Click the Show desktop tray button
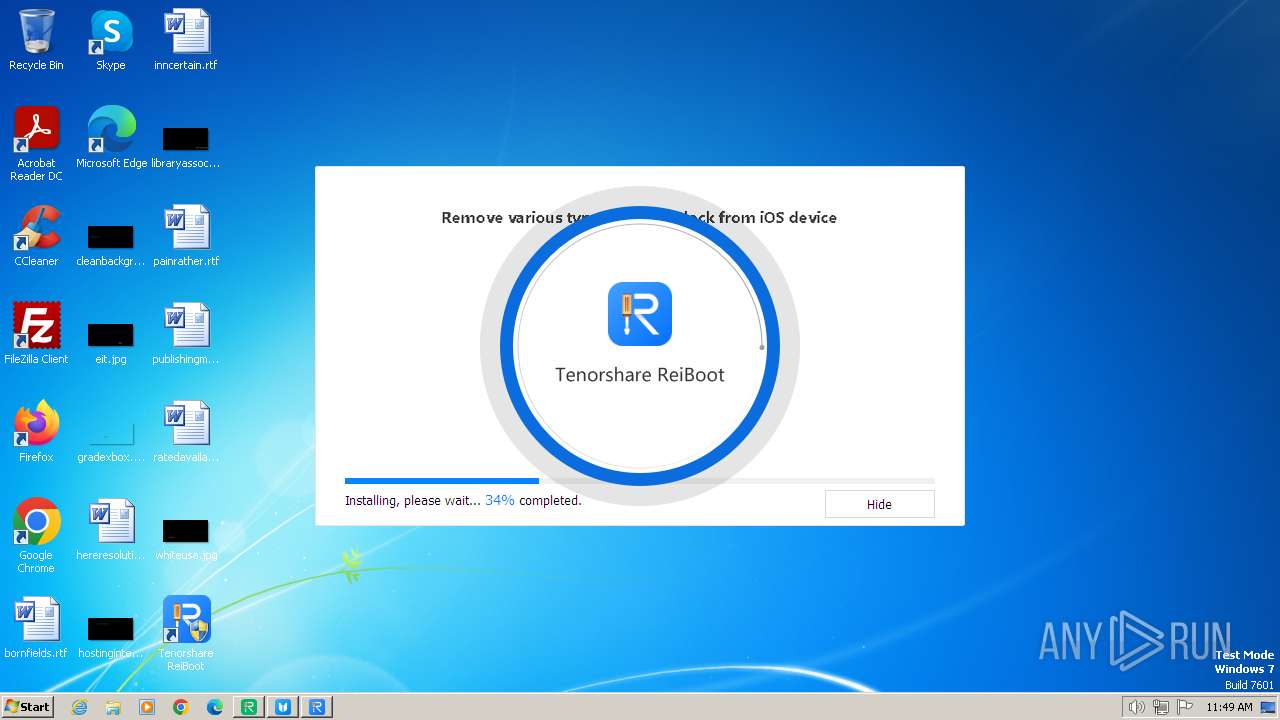This screenshot has width=1280, height=720. click(x=1269, y=707)
